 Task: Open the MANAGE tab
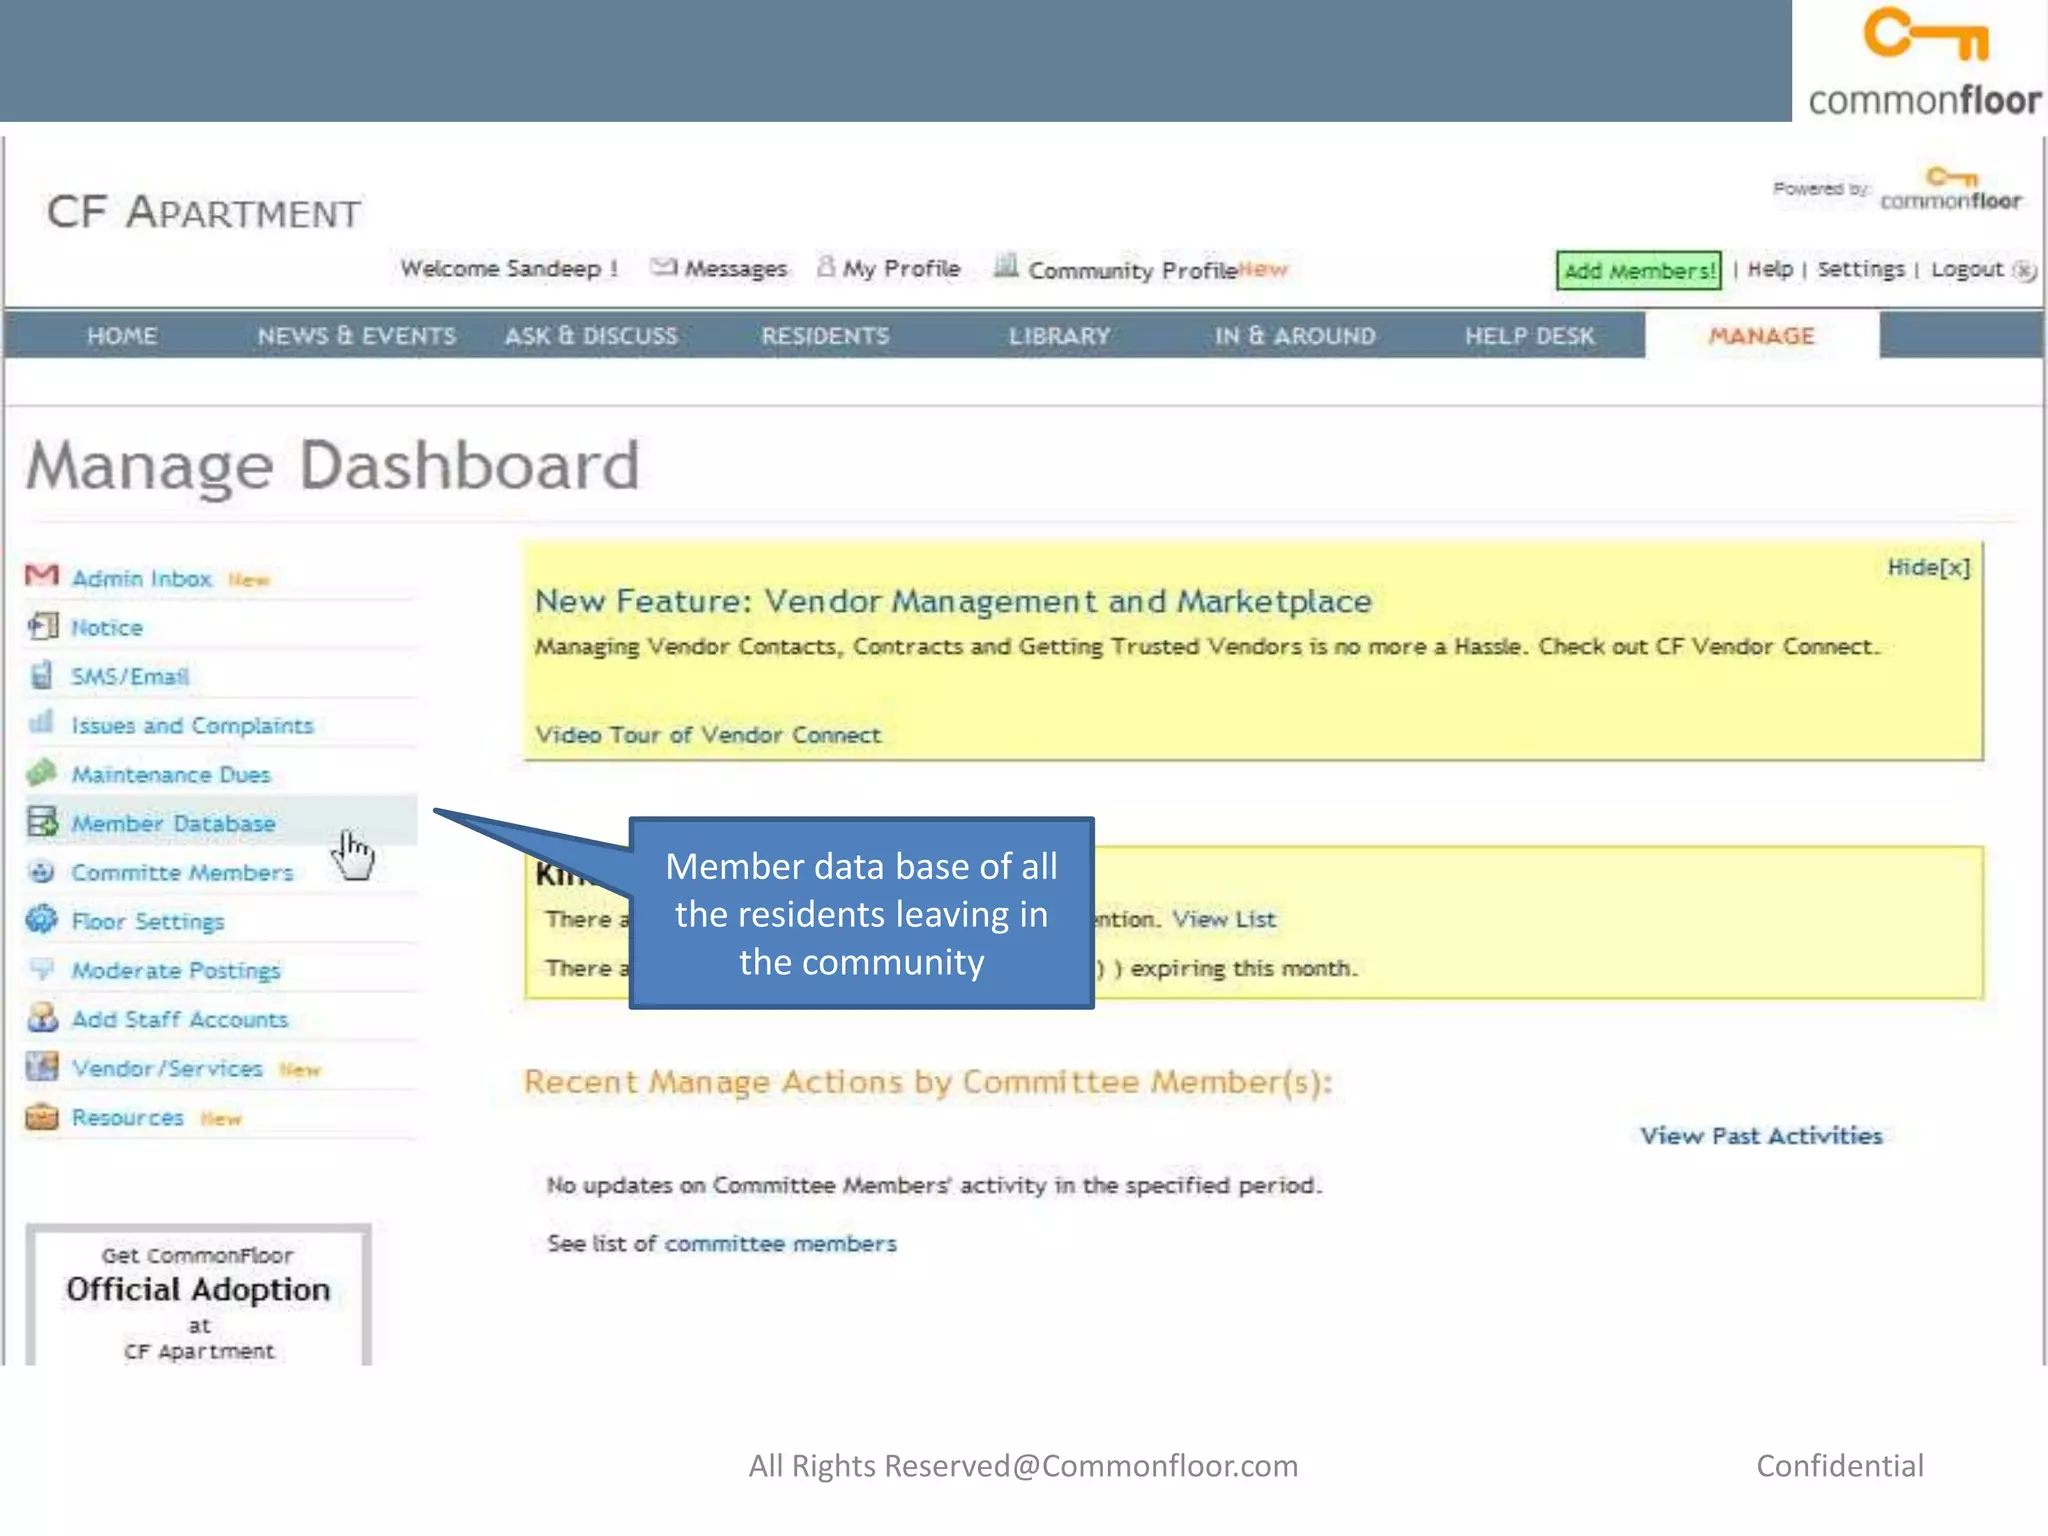point(1761,336)
